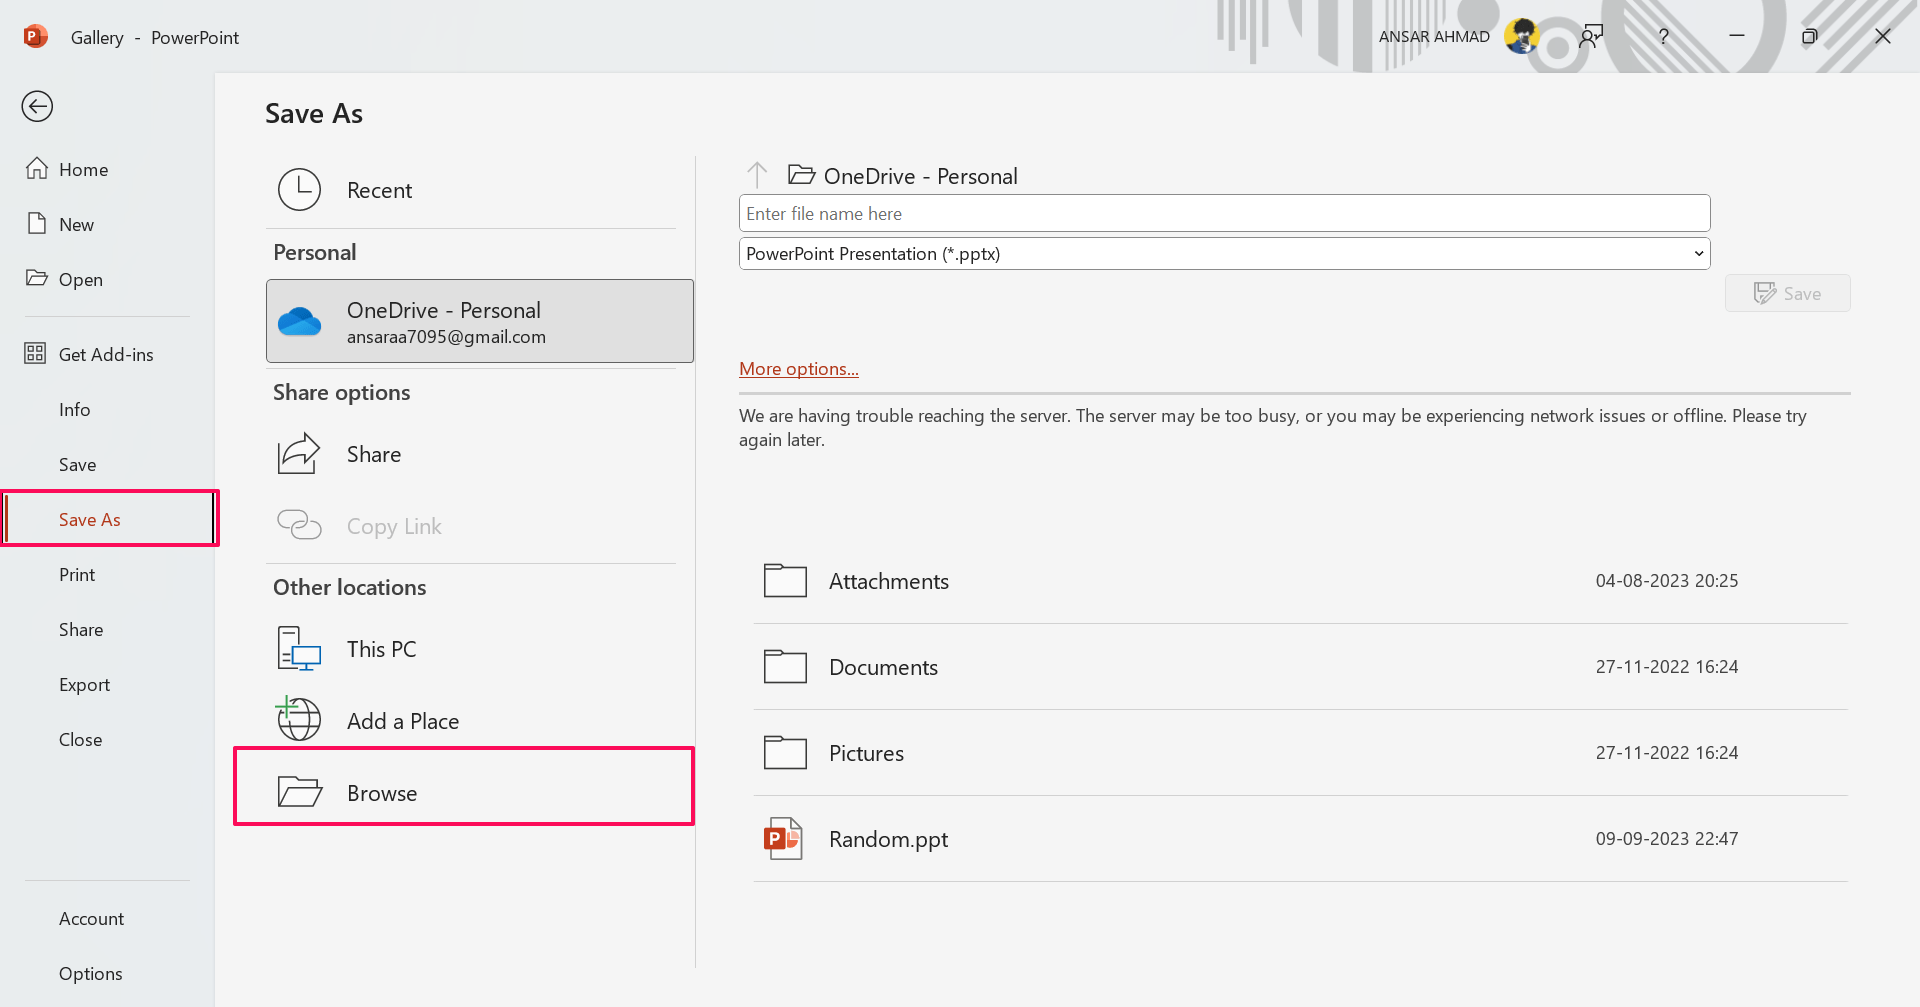This screenshot has height=1007, width=1920.
Task: Click the Get Add-ins grid icon
Action: click(x=35, y=353)
